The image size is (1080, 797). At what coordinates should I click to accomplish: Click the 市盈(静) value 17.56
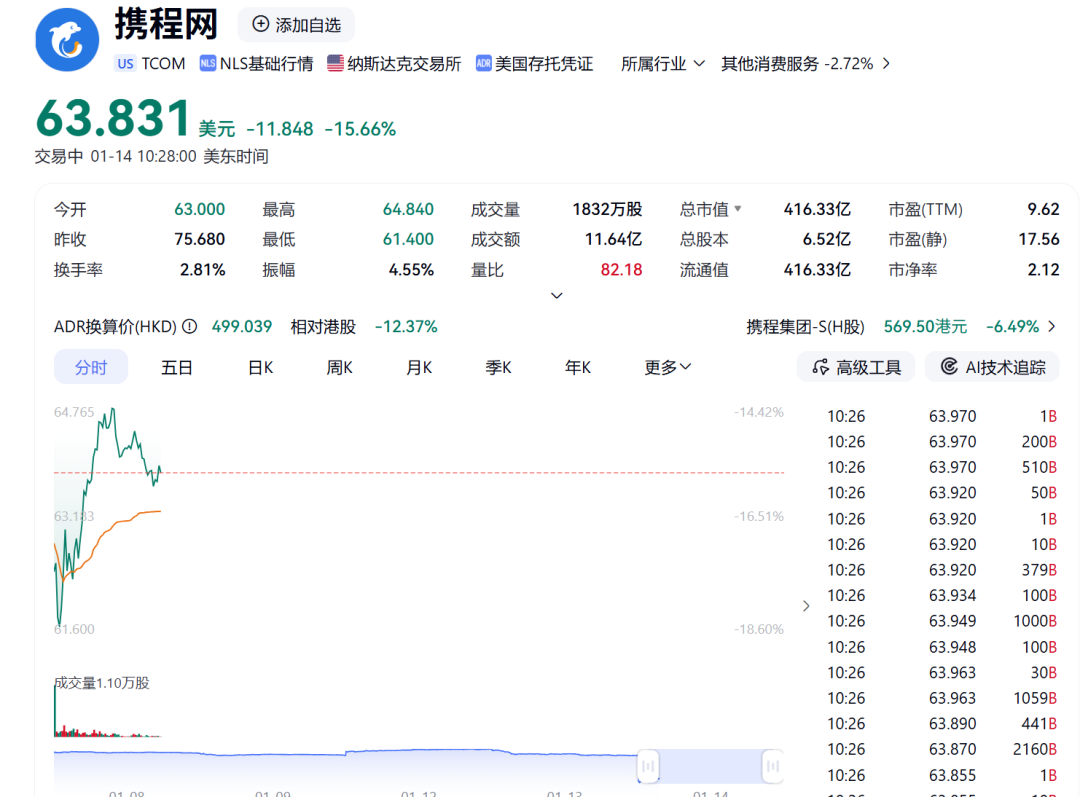pyautogui.click(x=1039, y=240)
